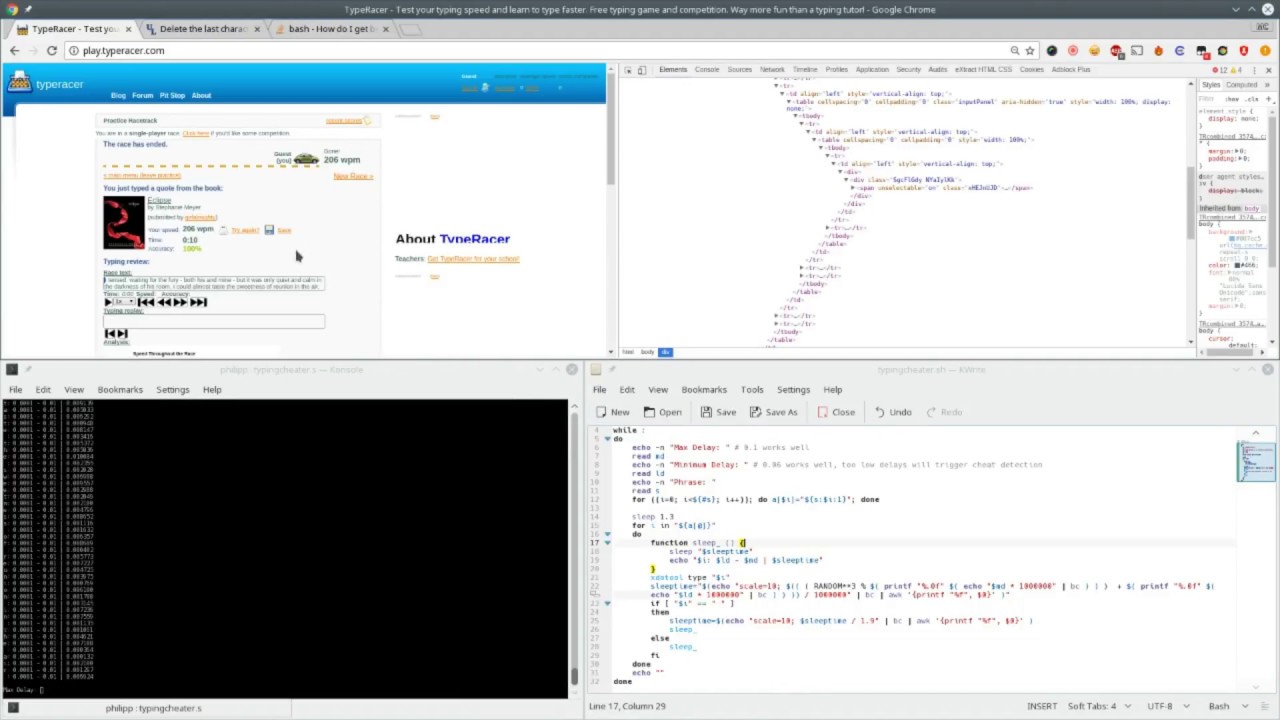Screen dimensions: 1280x720
Task: Collapse code fold at line 17 function
Action: pos(607,543)
